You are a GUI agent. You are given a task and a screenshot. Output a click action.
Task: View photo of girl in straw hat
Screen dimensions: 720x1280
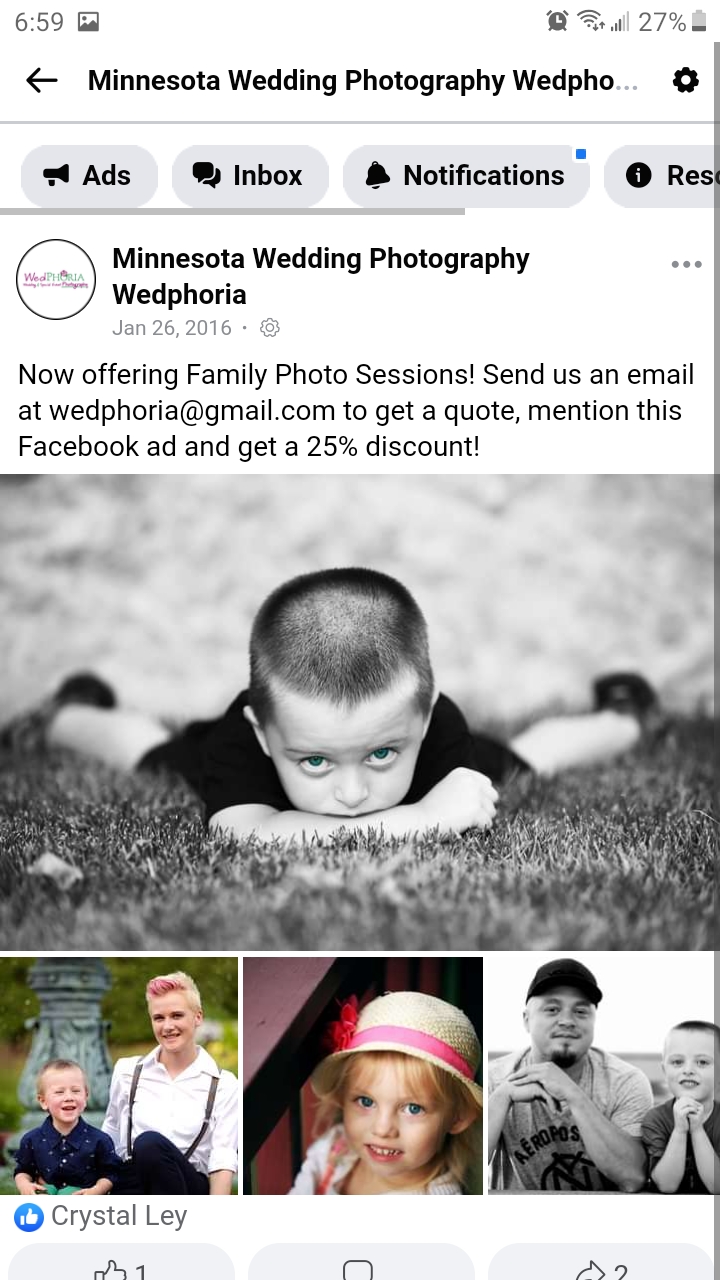tap(363, 1075)
